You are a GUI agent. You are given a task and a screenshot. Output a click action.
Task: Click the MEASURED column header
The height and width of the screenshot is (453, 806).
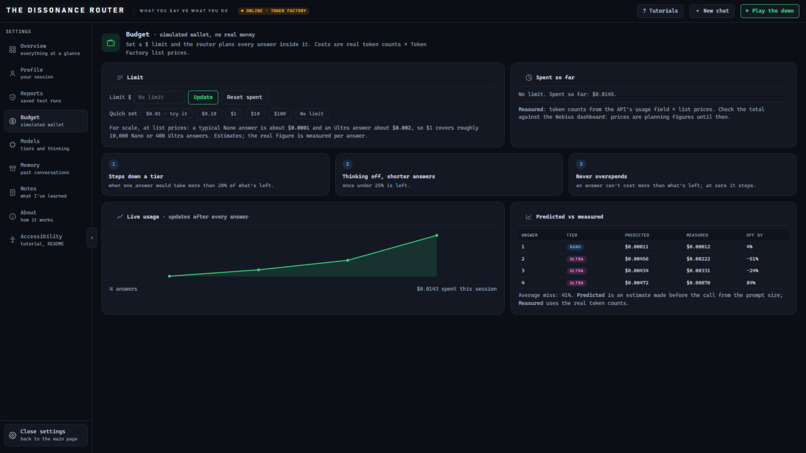(697, 235)
